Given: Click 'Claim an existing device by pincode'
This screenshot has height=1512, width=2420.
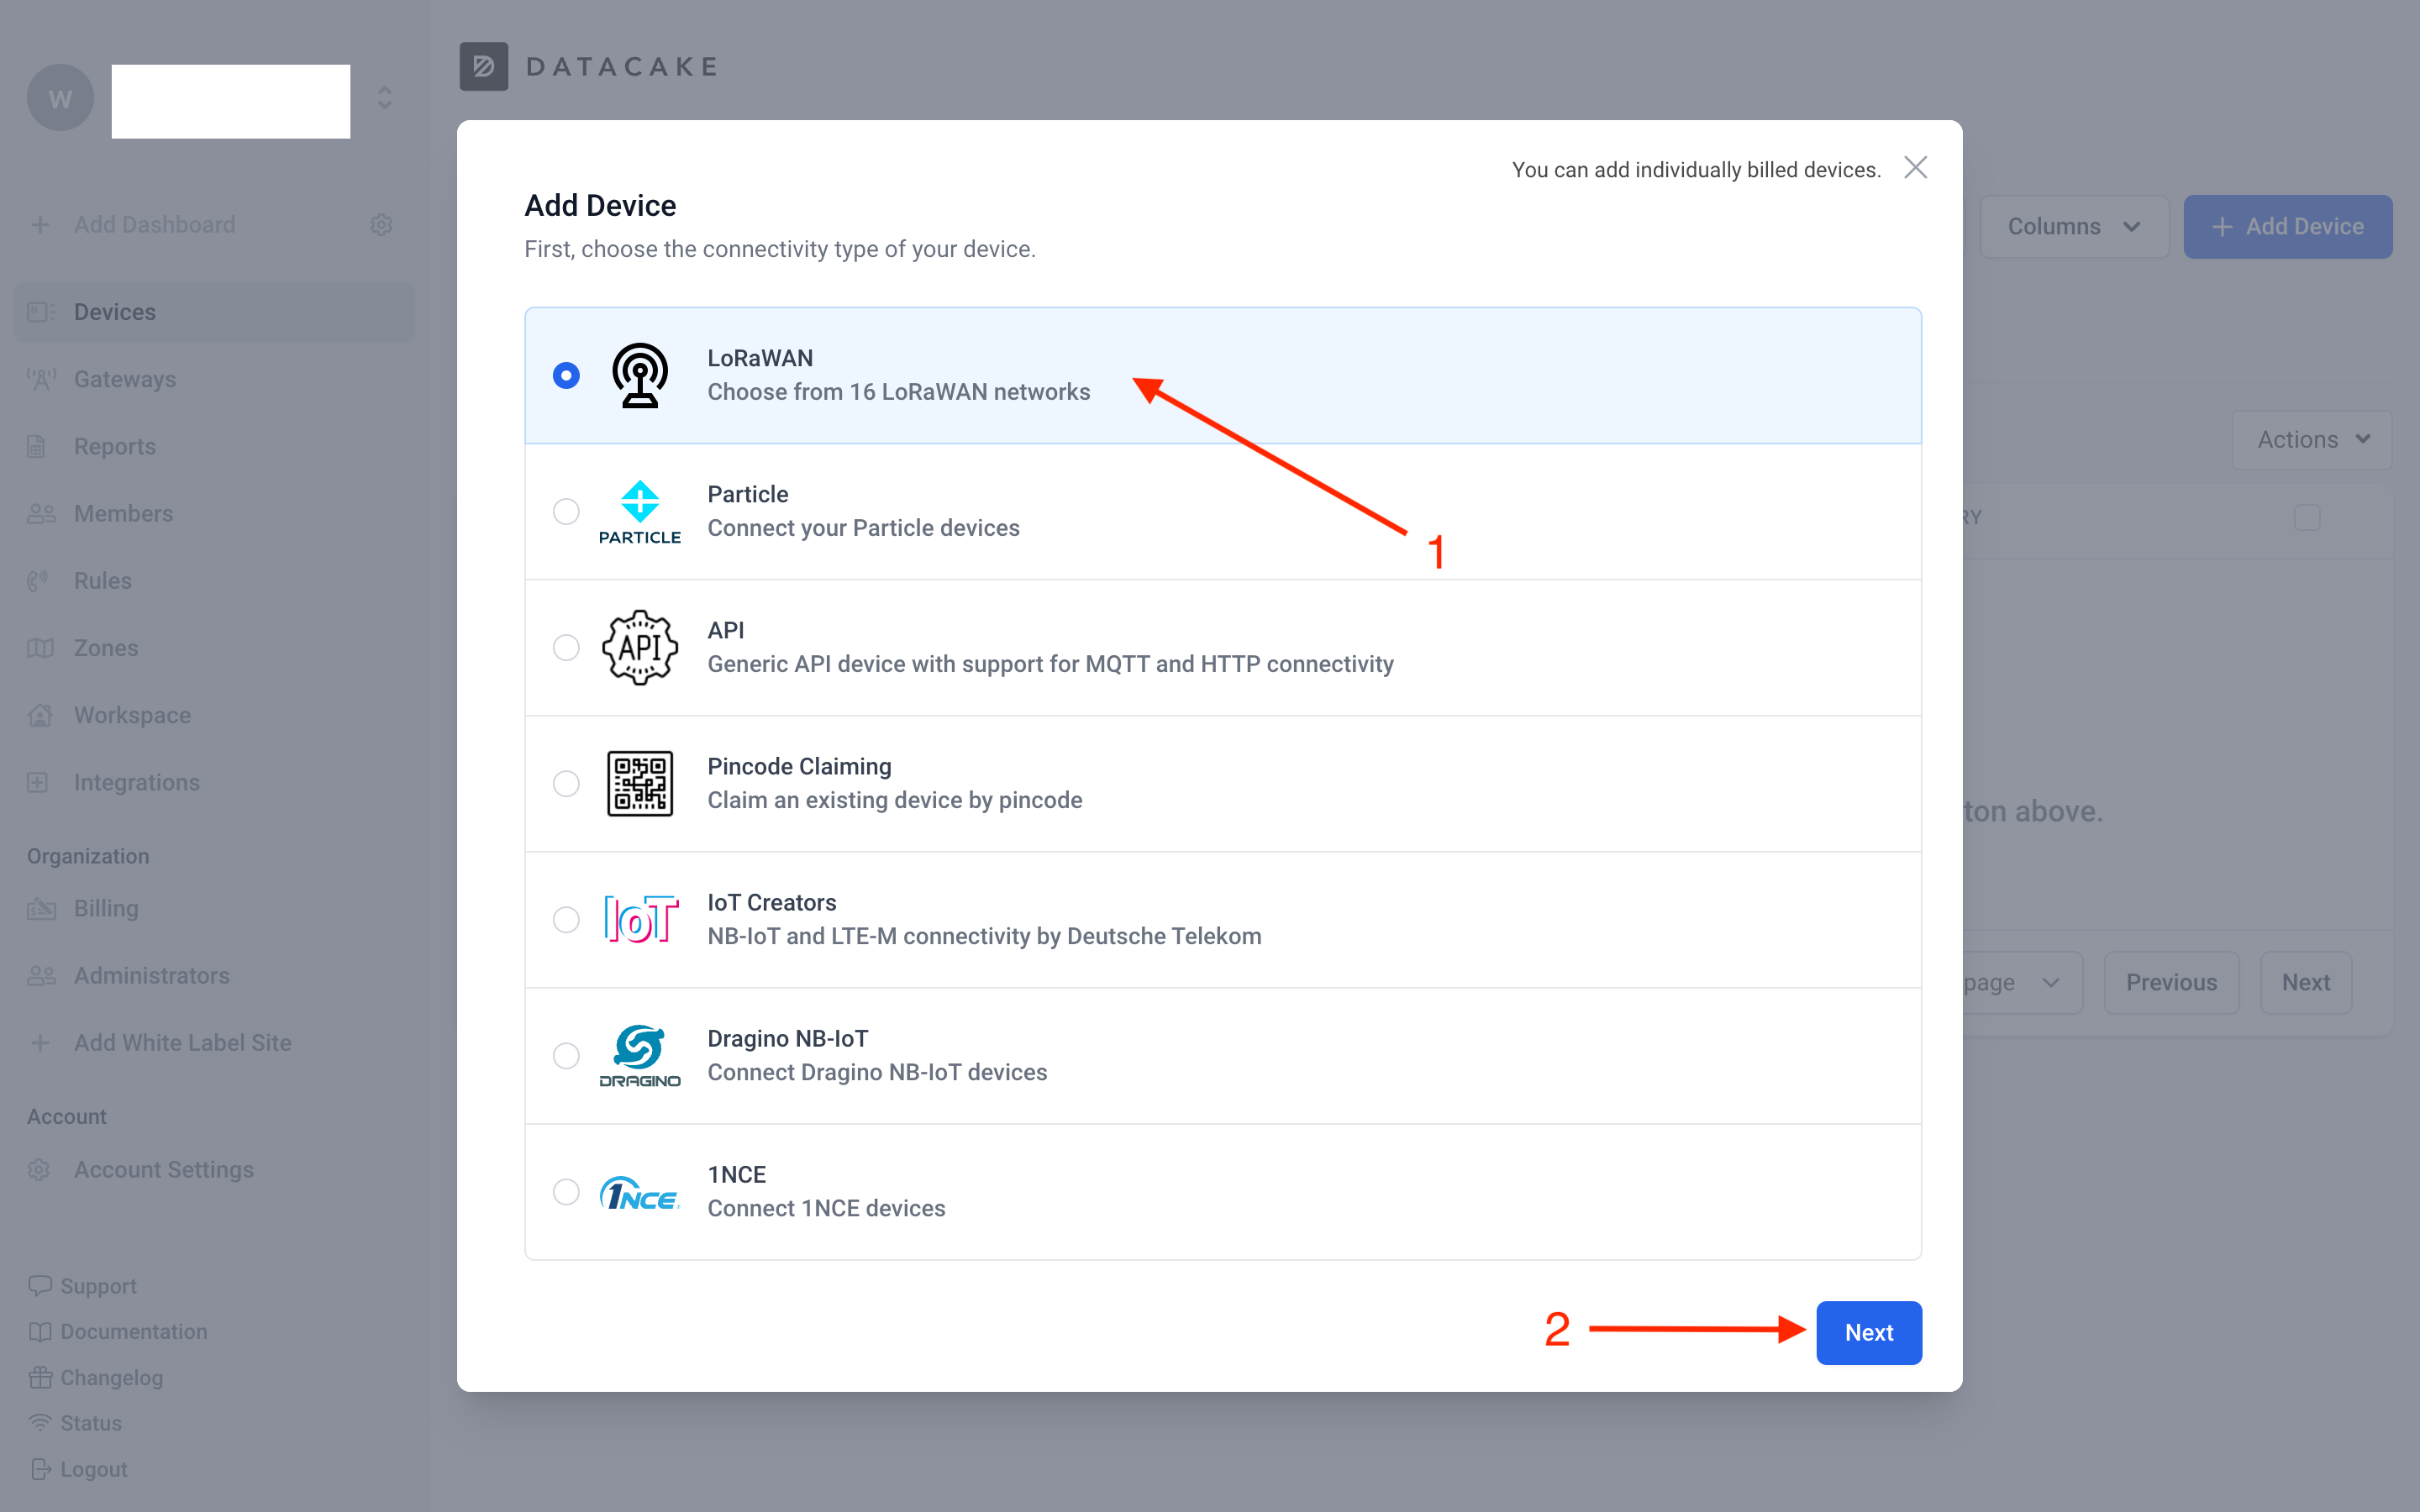Looking at the screenshot, I should click(x=894, y=800).
